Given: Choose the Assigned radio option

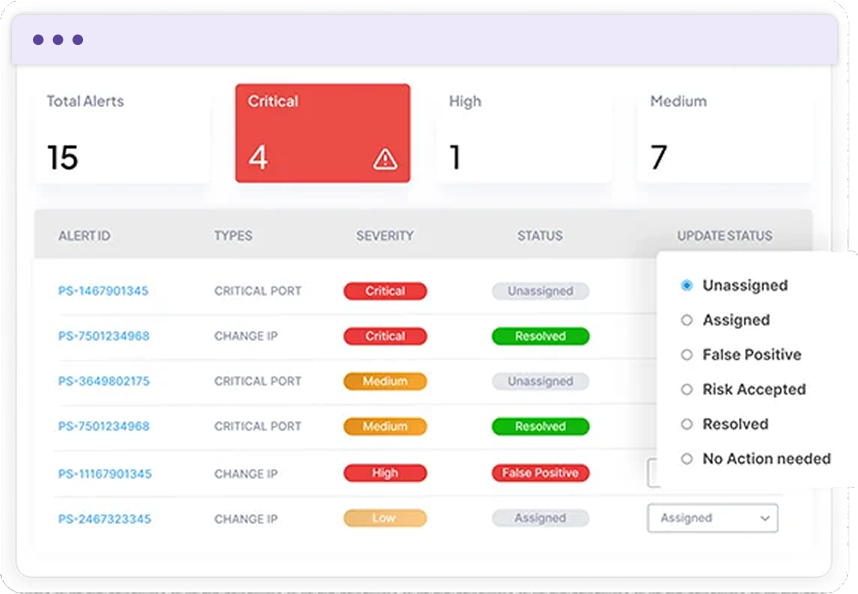Looking at the screenshot, I should click(x=687, y=320).
